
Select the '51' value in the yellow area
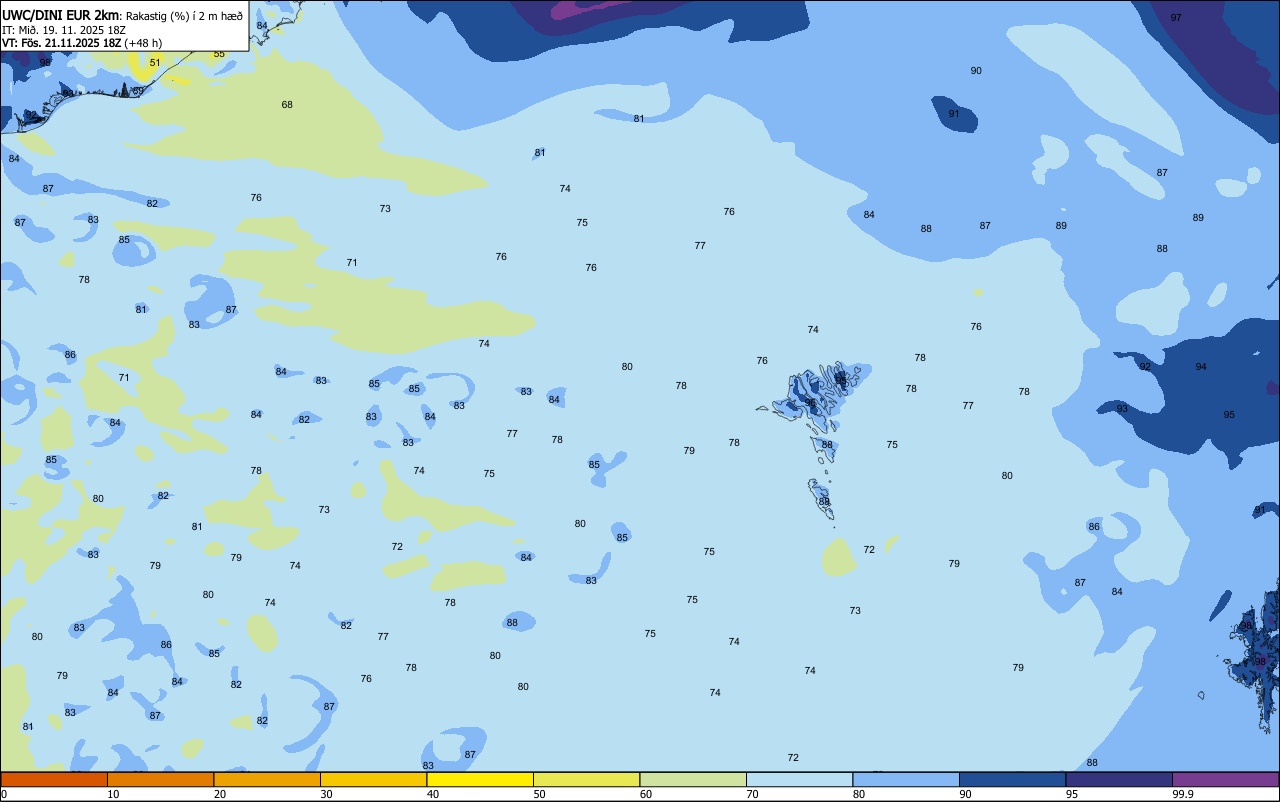(154, 63)
